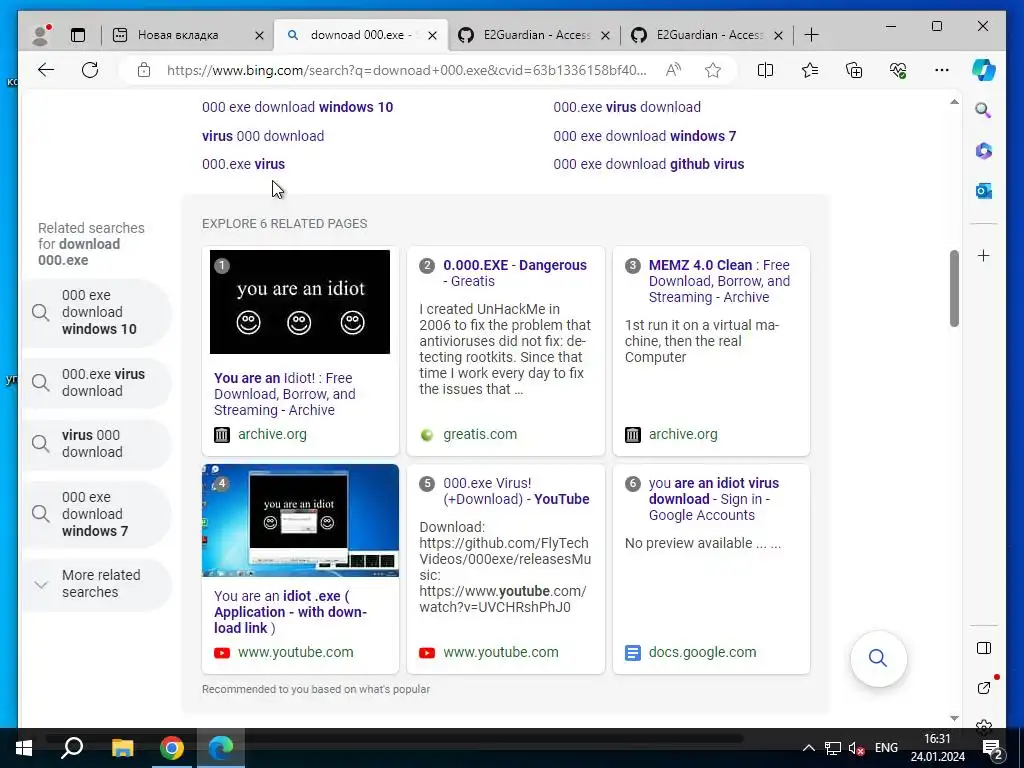Viewport: 1024px width, 768px height.
Task: Open the Split screen icon
Action: (765, 70)
